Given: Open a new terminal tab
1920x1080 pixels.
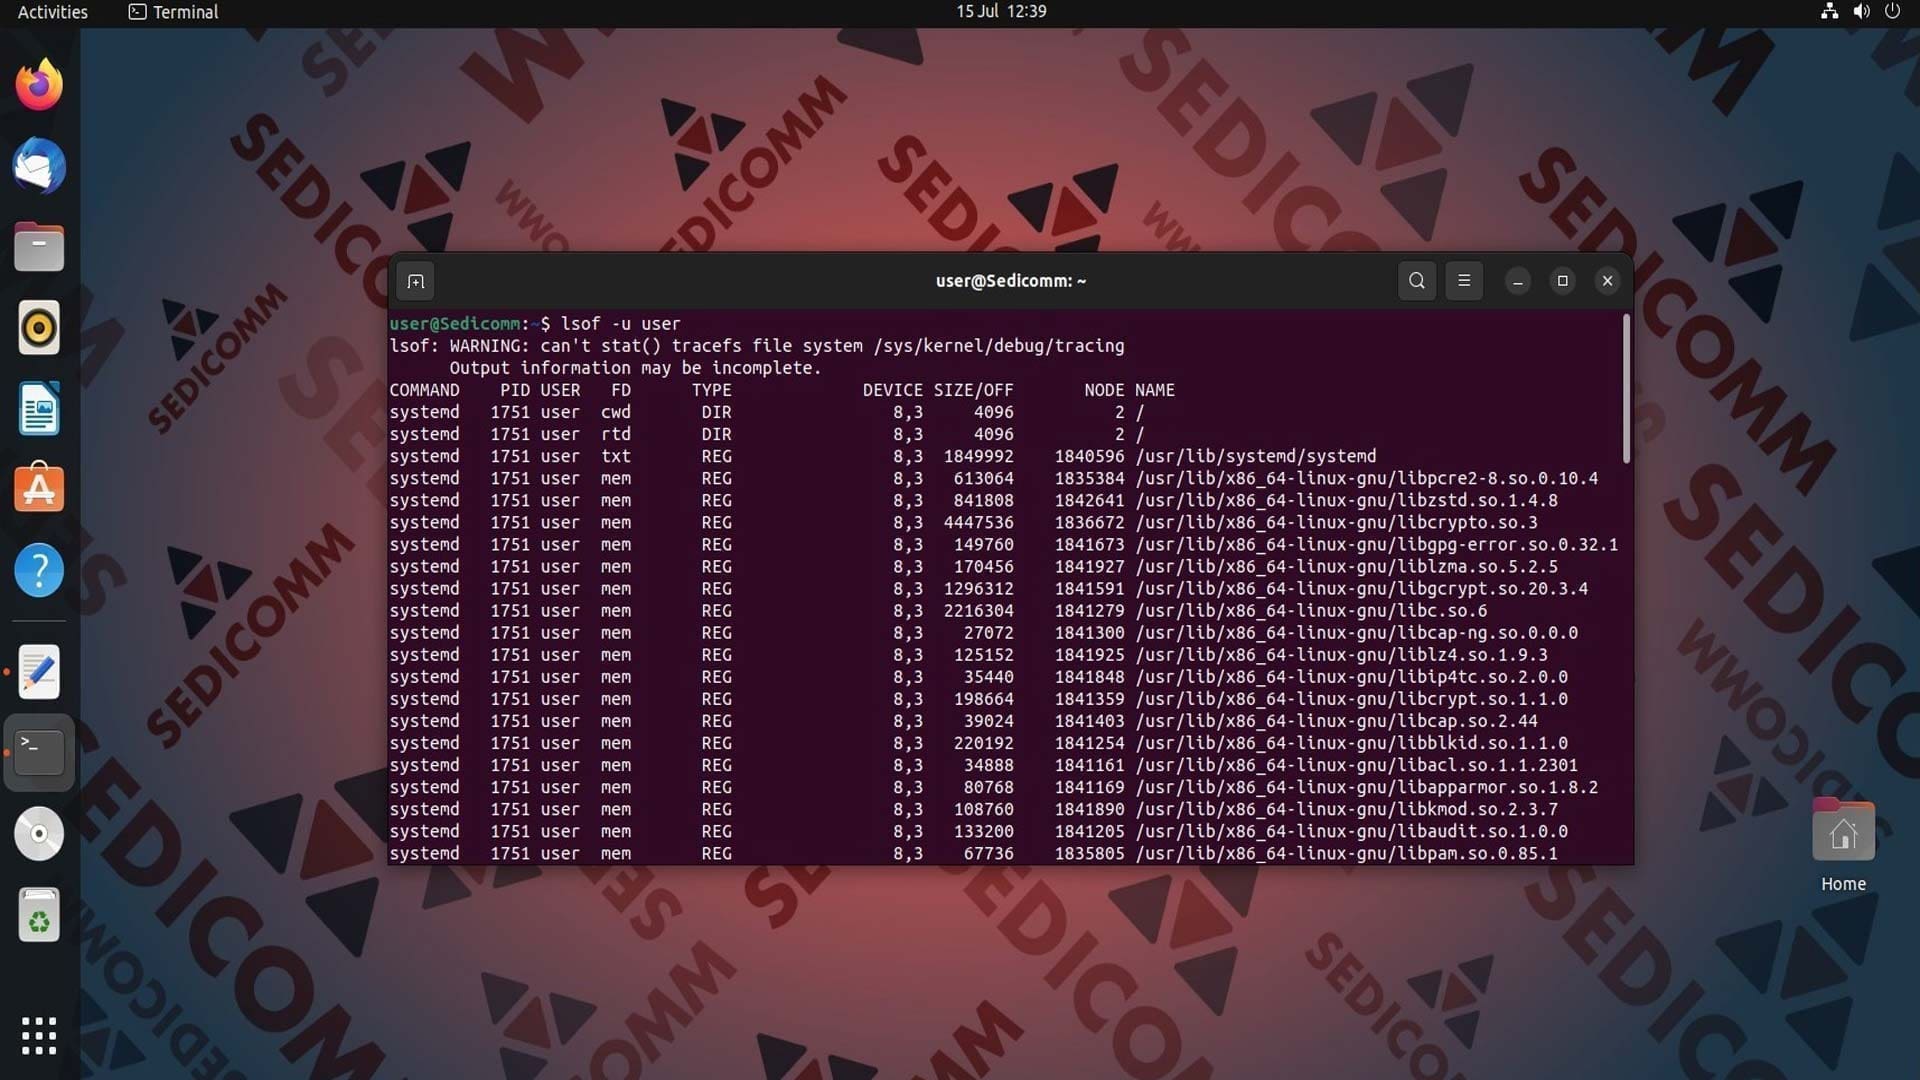Looking at the screenshot, I should 416,281.
